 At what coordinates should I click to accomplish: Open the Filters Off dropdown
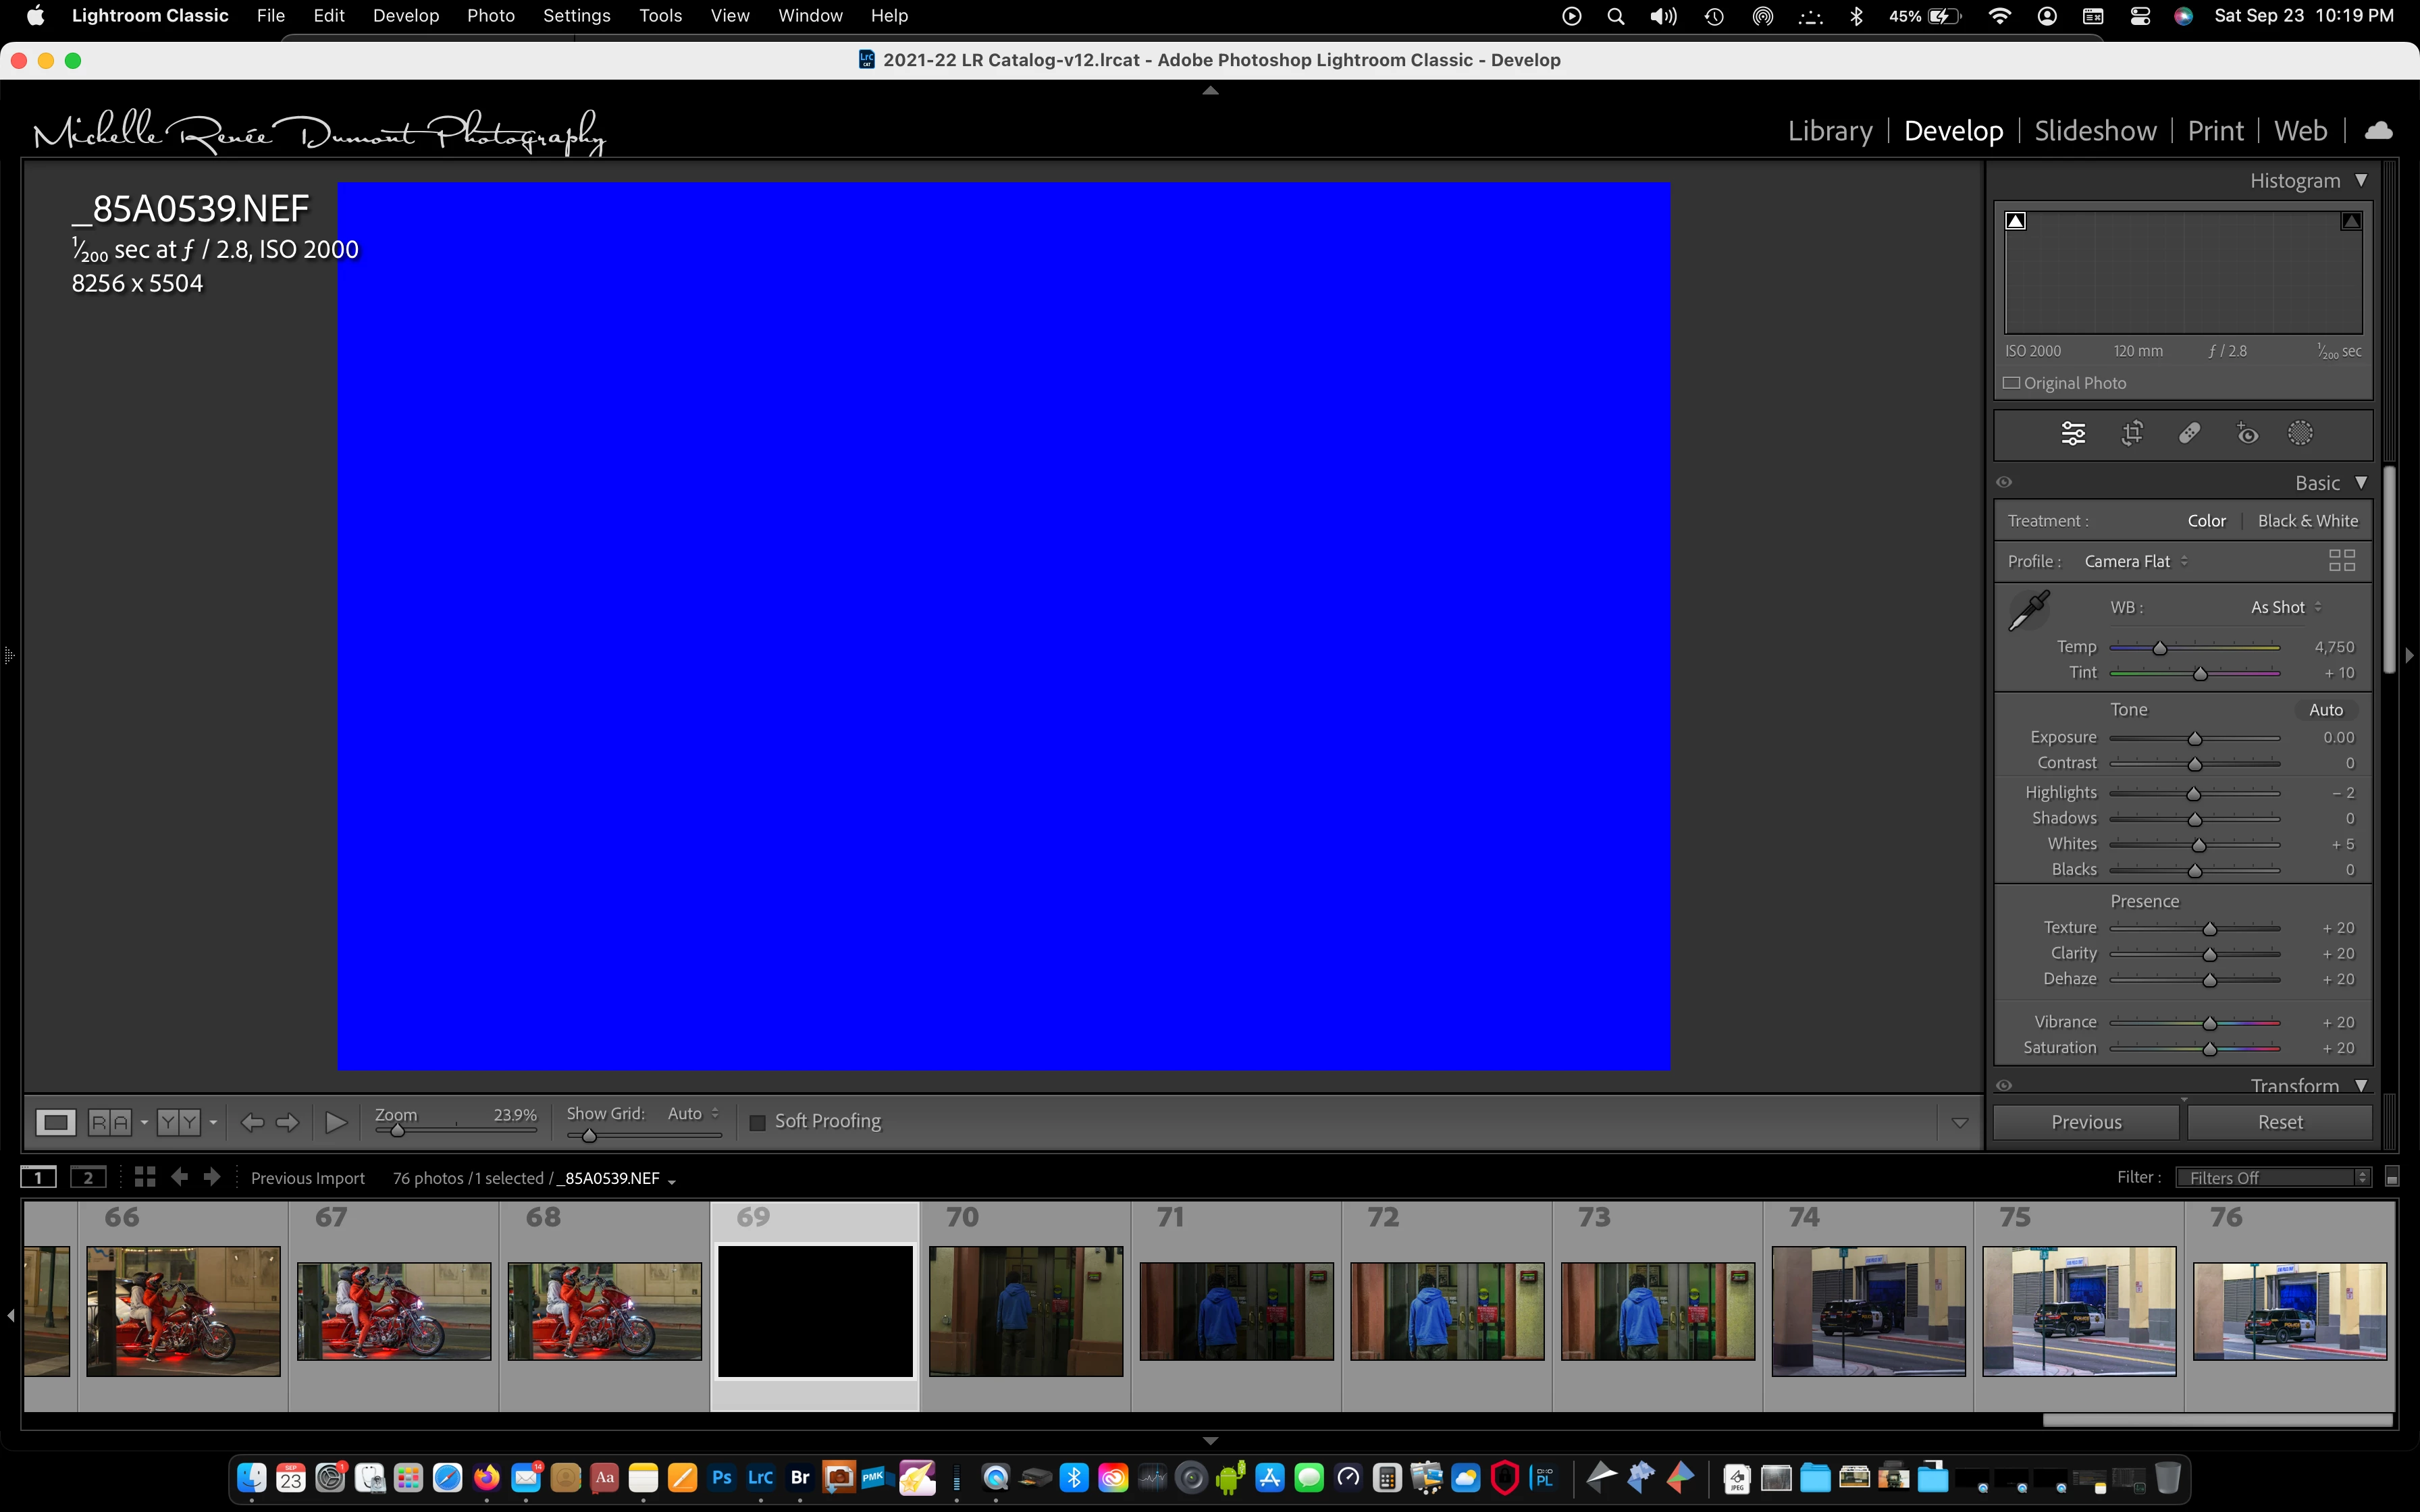click(x=2273, y=1177)
